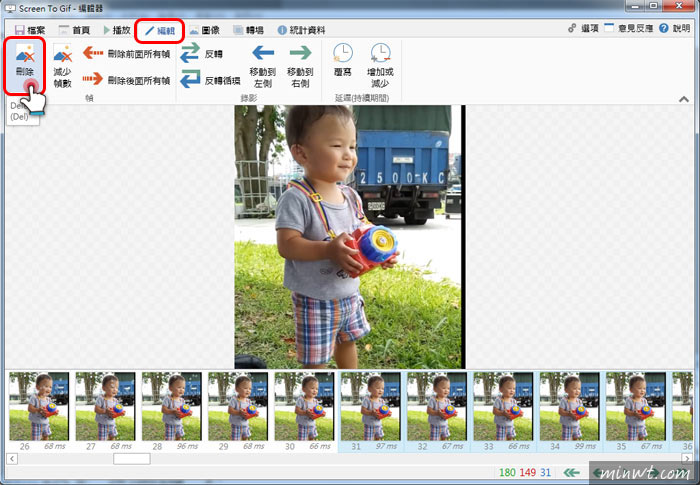
Task: Open the 首頁 home tab
Action: tap(74, 30)
